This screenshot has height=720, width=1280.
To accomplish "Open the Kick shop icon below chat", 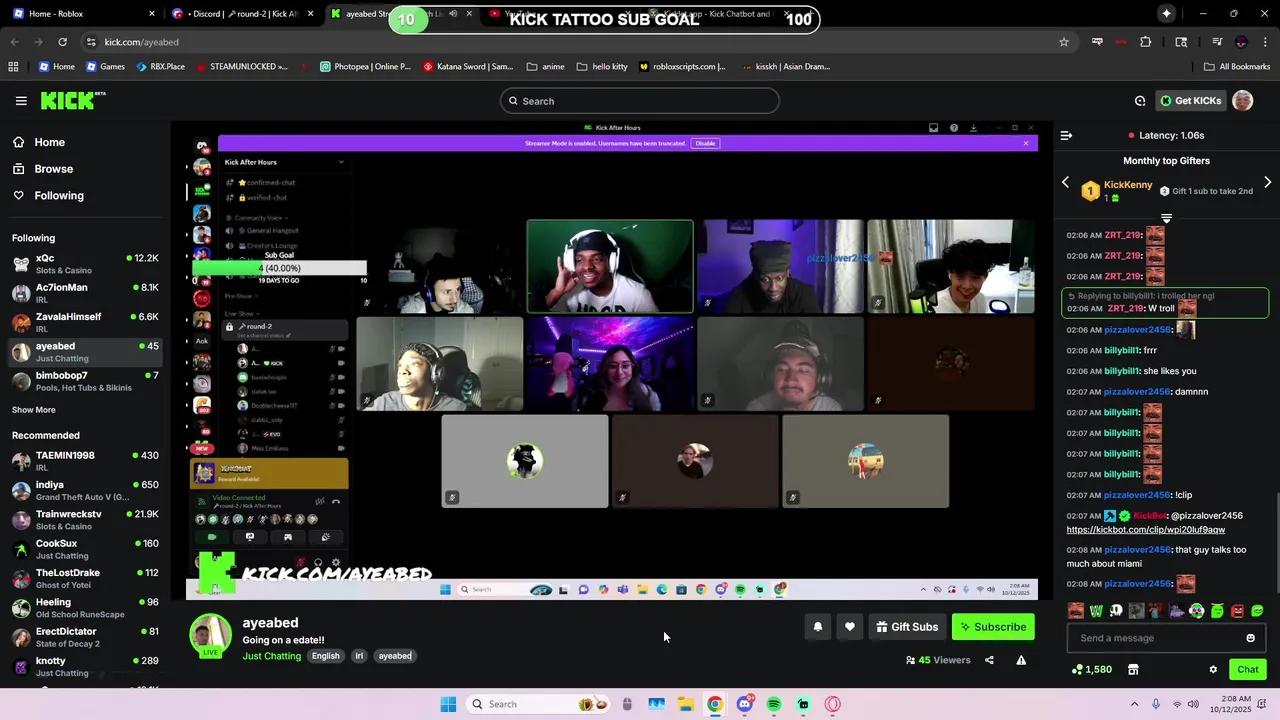I will 1133,670.
